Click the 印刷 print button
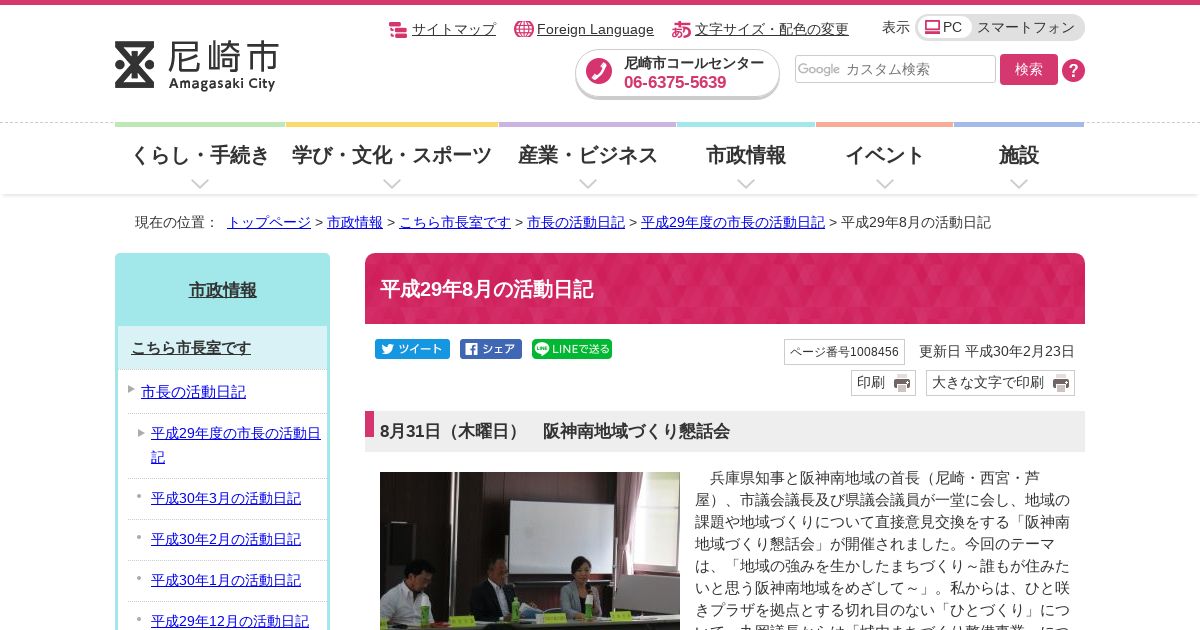Viewport: 1200px width, 630px height. [883, 383]
